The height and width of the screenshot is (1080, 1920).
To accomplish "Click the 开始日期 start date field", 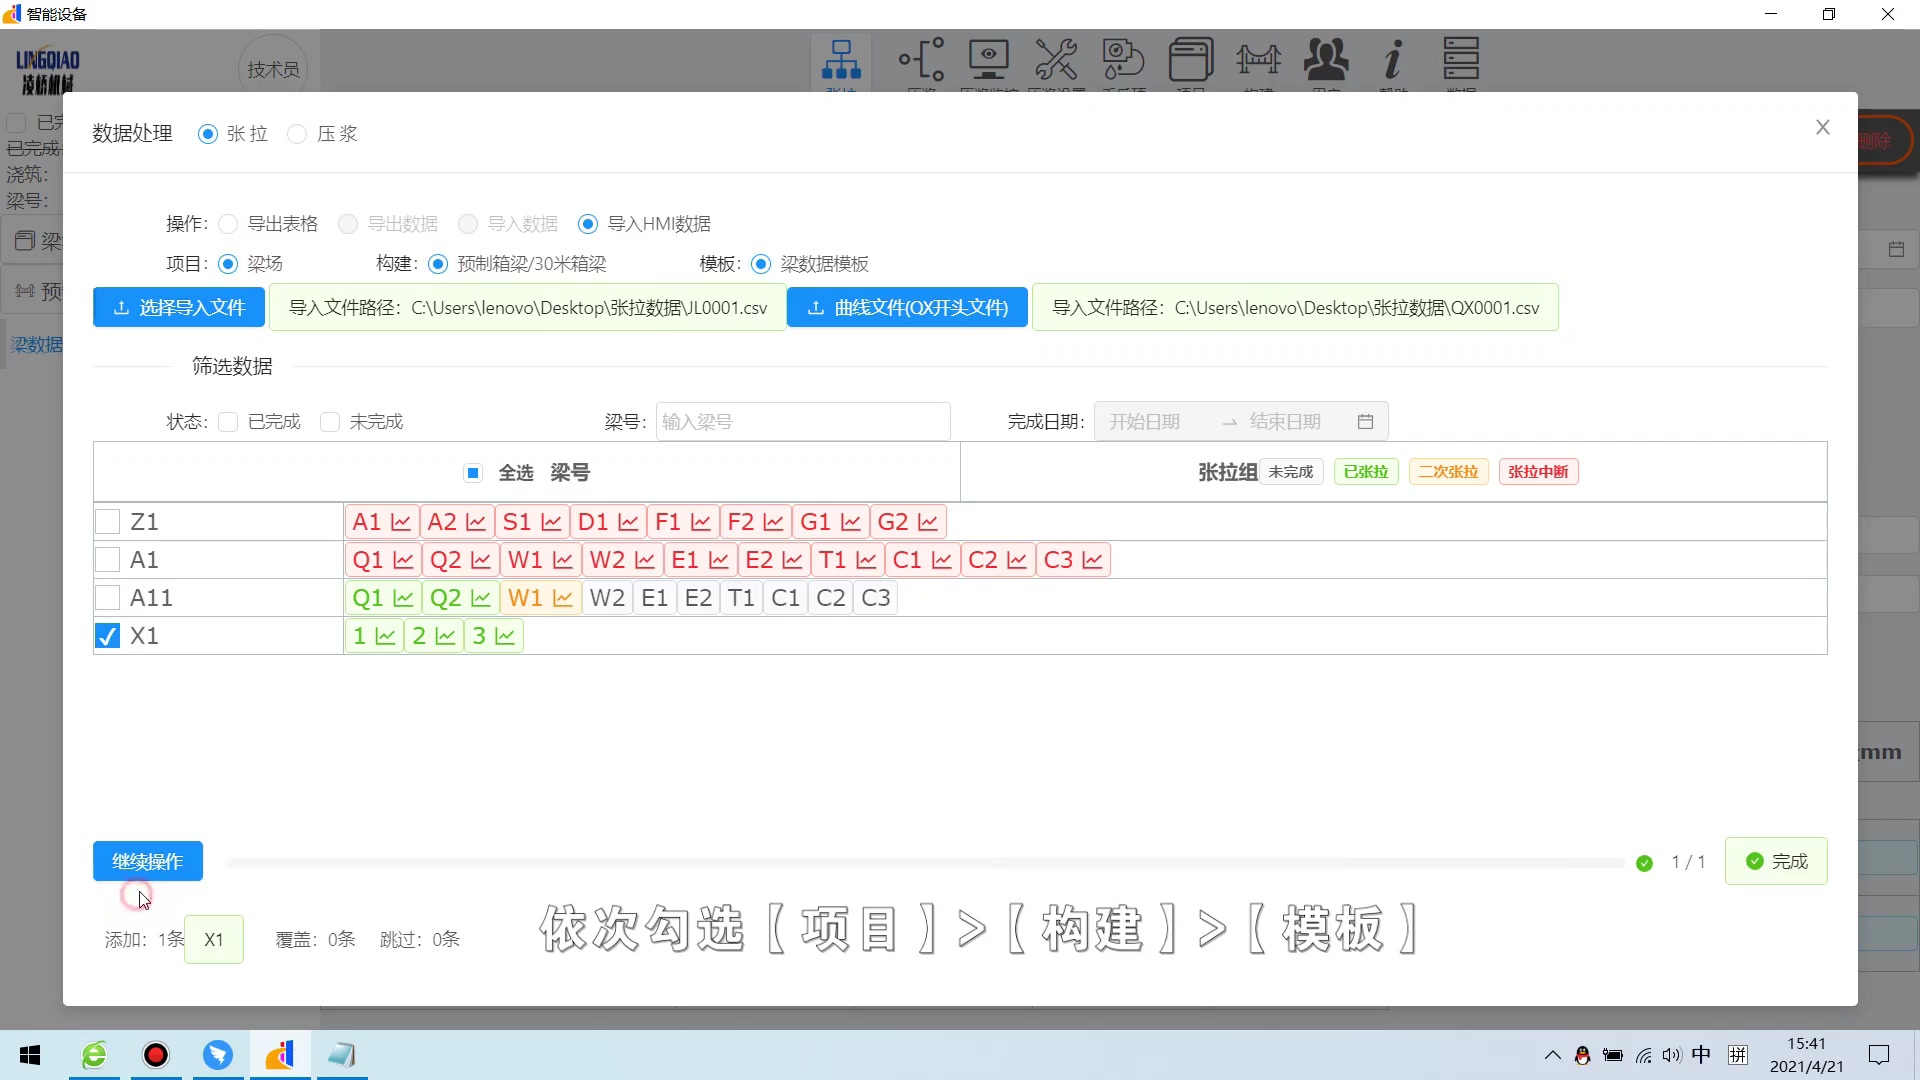I will [1144, 422].
